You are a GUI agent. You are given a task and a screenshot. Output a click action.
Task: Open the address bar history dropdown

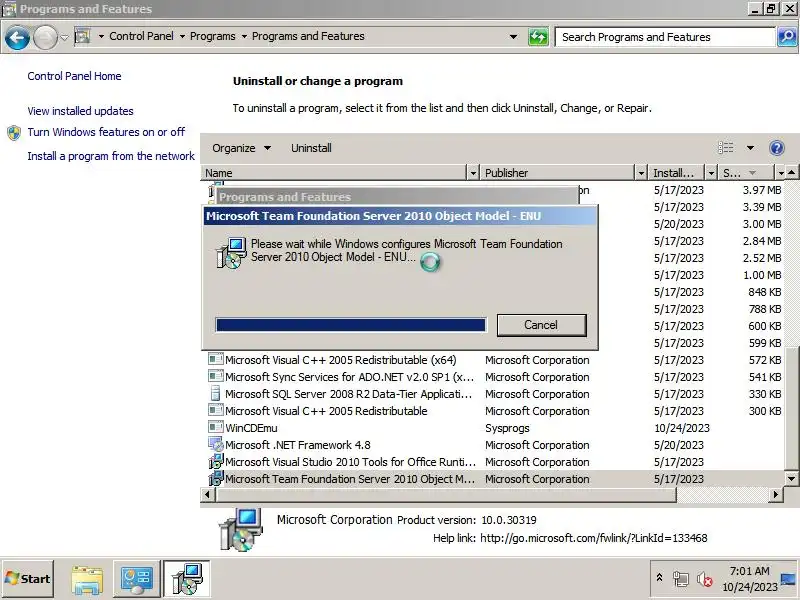[x=514, y=37]
